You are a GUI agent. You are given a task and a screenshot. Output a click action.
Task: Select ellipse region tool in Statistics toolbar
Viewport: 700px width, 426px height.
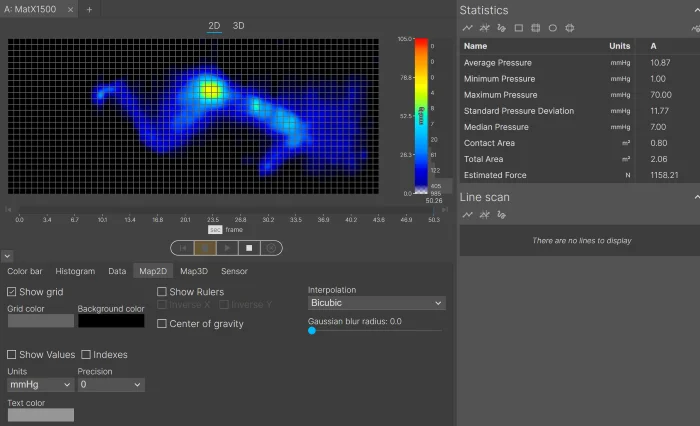click(553, 28)
